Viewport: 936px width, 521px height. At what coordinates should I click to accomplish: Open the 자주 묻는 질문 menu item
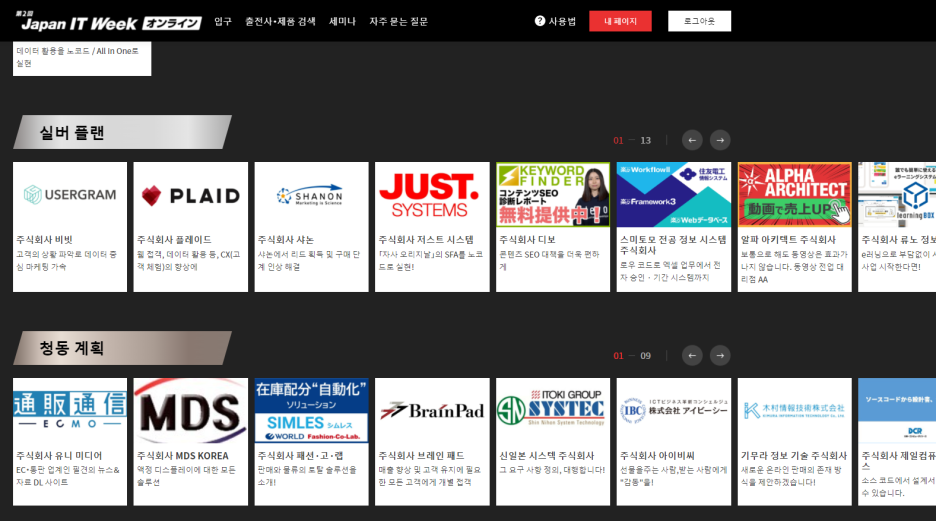(x=398, y=21)
